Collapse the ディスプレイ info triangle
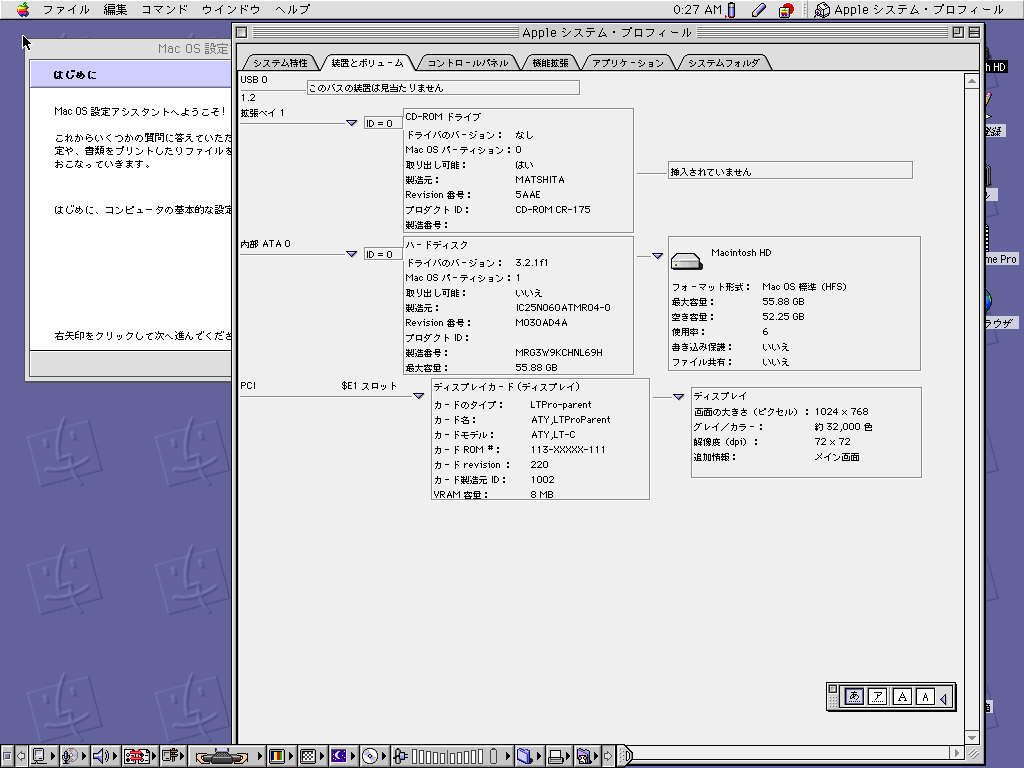 coord(679,396)
